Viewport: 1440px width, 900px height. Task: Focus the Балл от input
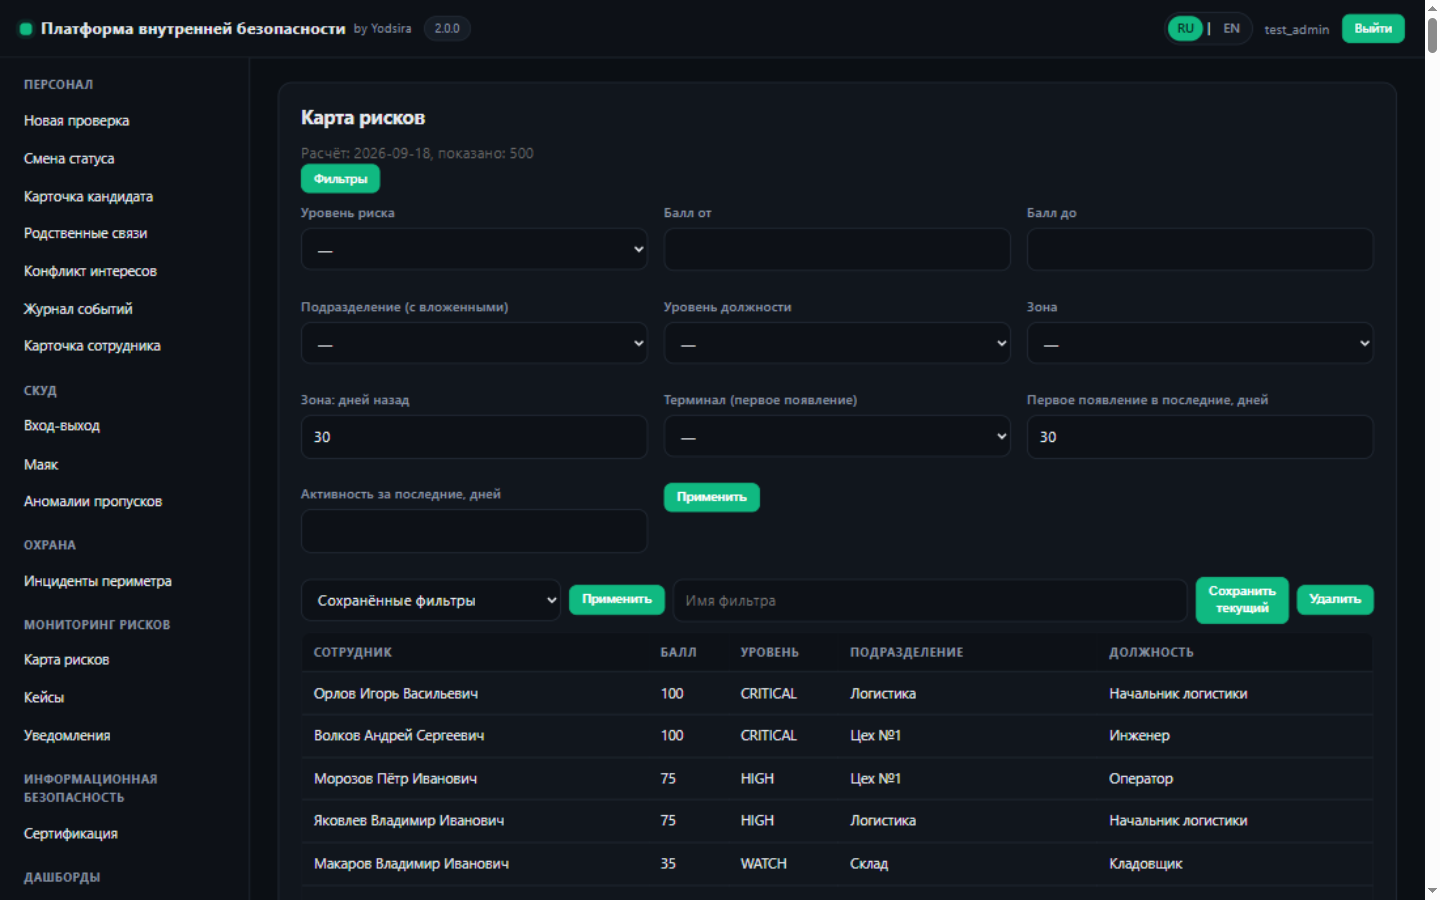point(837,250)
